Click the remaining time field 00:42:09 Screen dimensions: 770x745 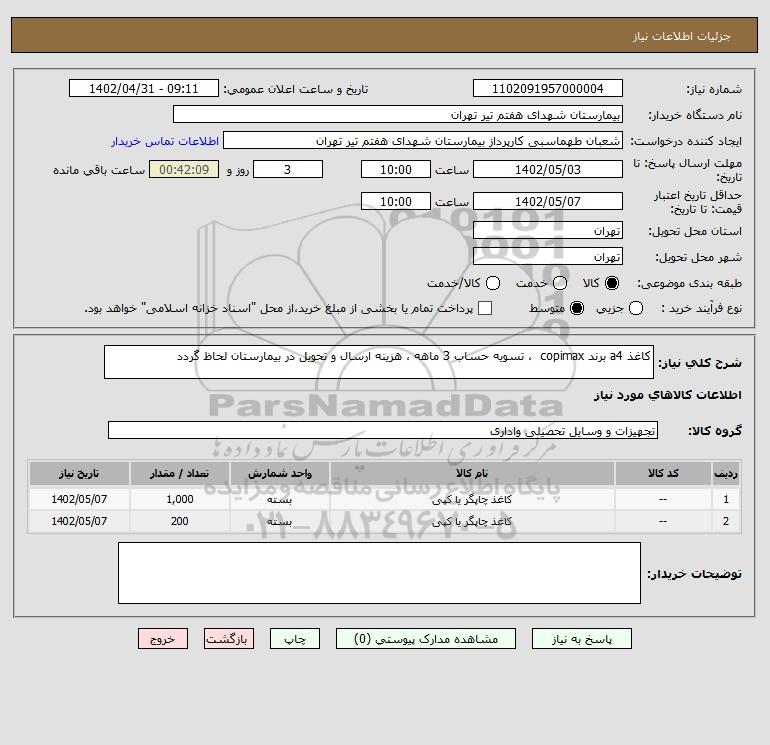(184, 169)
